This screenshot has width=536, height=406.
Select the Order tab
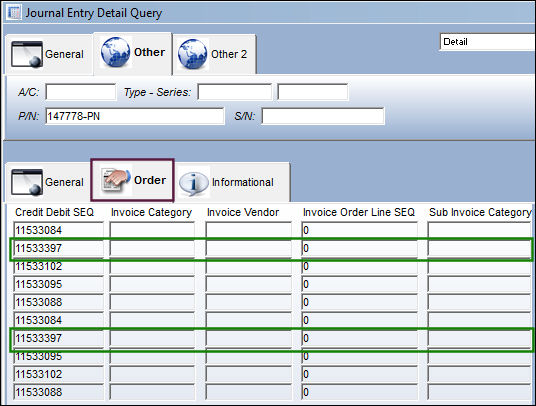[x=133, y=180]
